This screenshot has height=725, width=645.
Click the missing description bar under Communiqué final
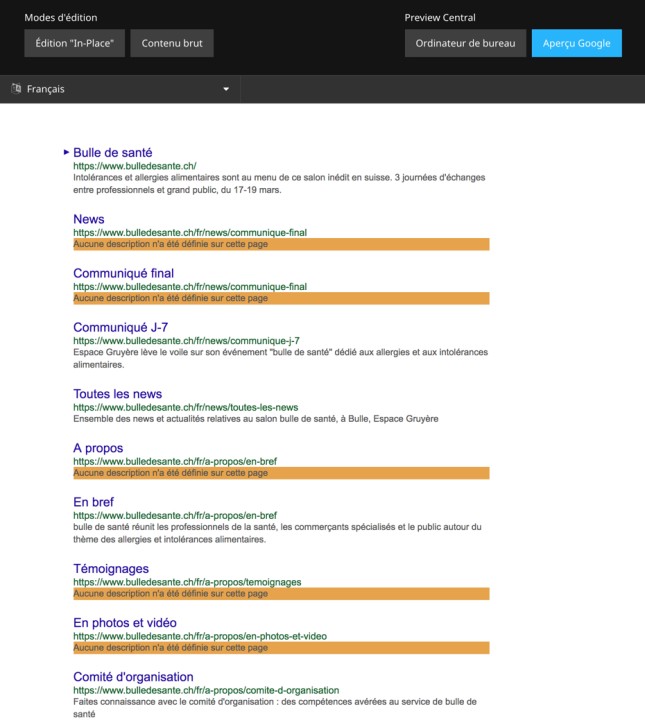(281, 298)
